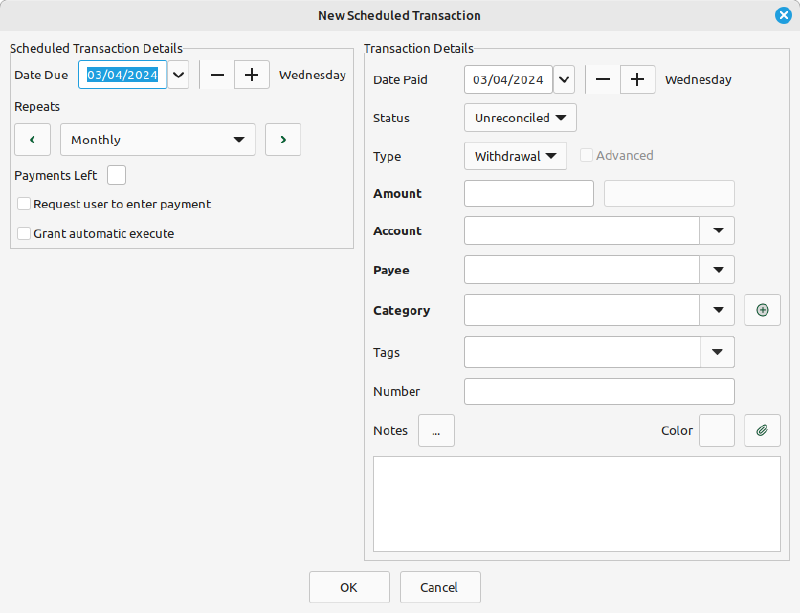Open the Notes editor via the ellipsis button
This screenshot has width=800, height=613.
tap(436, 430)
